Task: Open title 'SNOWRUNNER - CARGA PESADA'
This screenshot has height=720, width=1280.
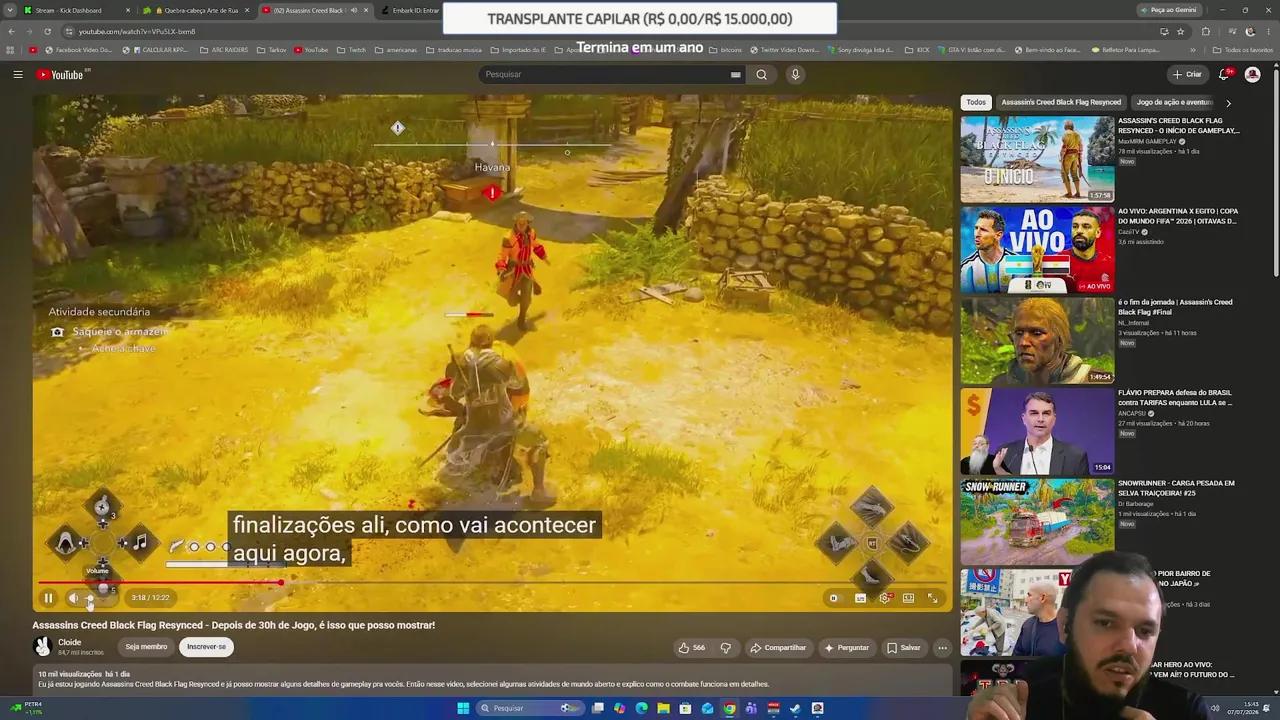Action: pos(1177,488)
